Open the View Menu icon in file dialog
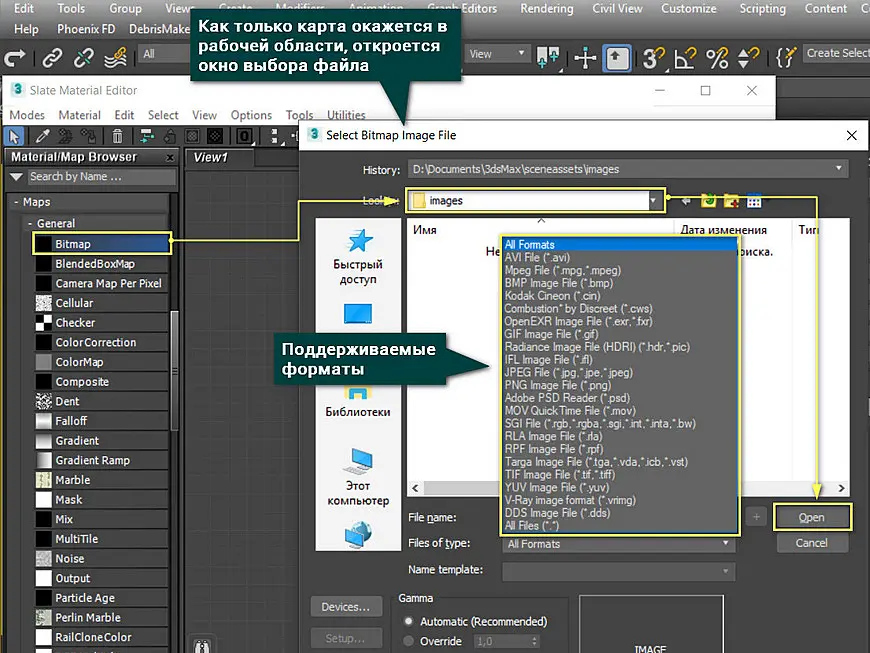 point(754,201)
